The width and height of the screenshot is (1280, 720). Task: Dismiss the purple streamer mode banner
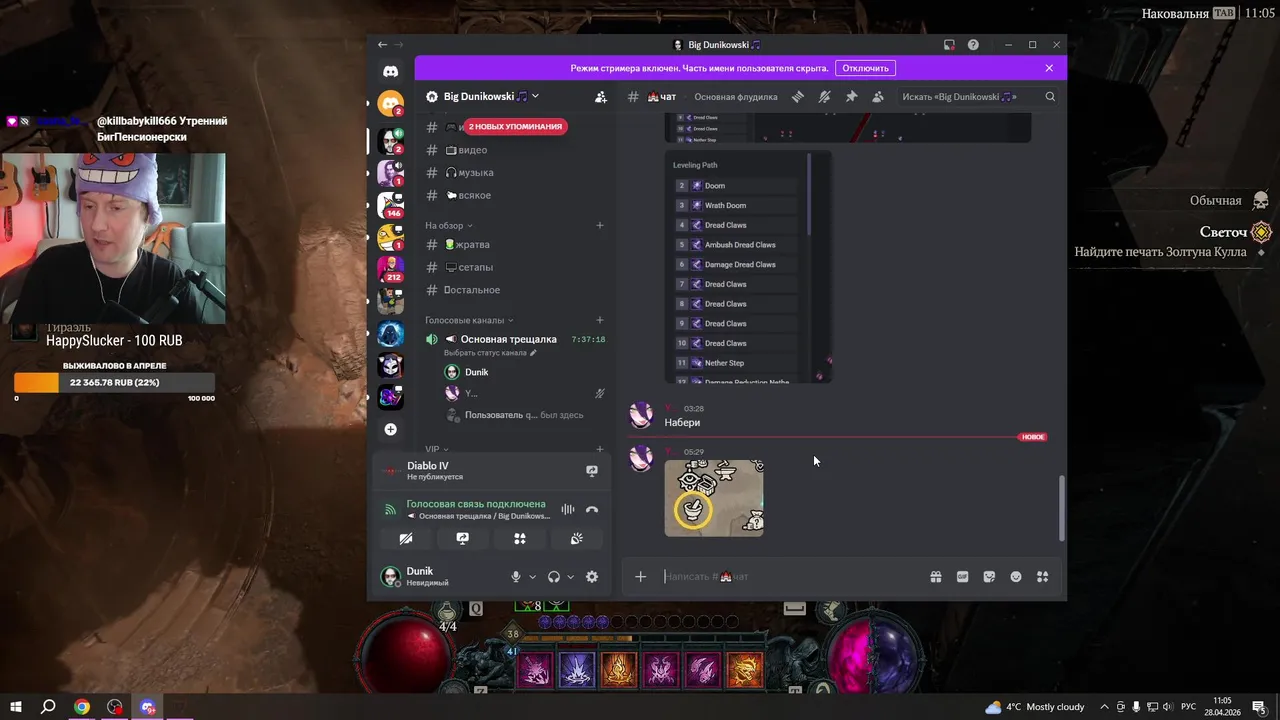[1049, 68]
